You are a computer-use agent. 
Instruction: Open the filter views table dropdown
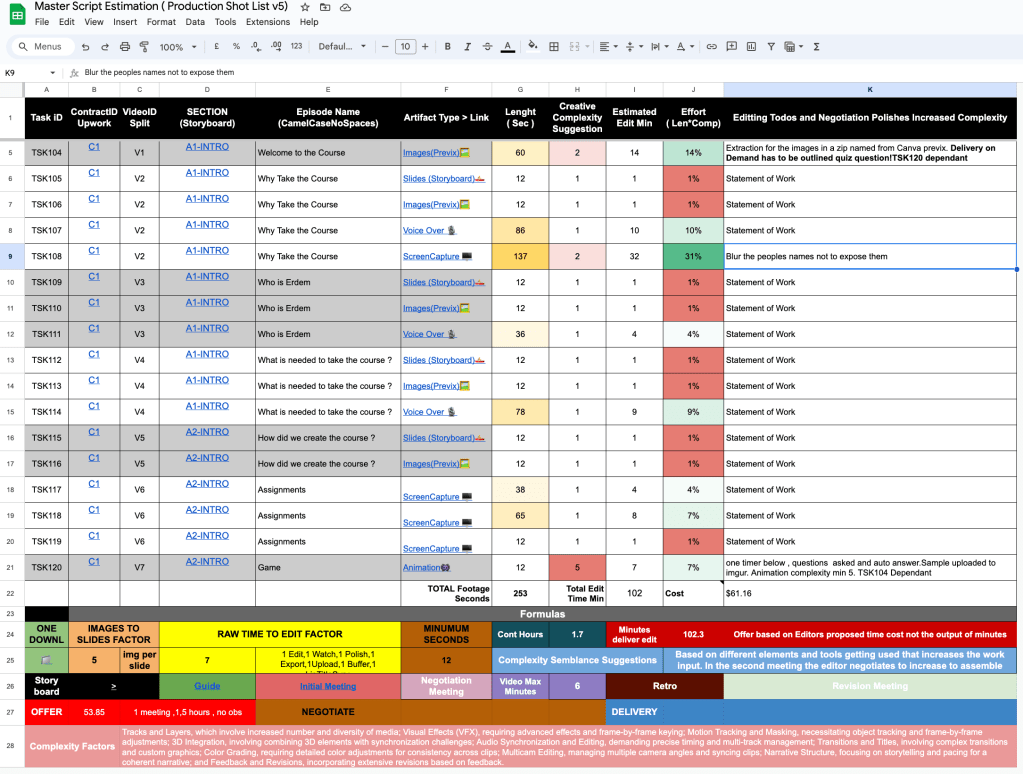tap(793, 46)
